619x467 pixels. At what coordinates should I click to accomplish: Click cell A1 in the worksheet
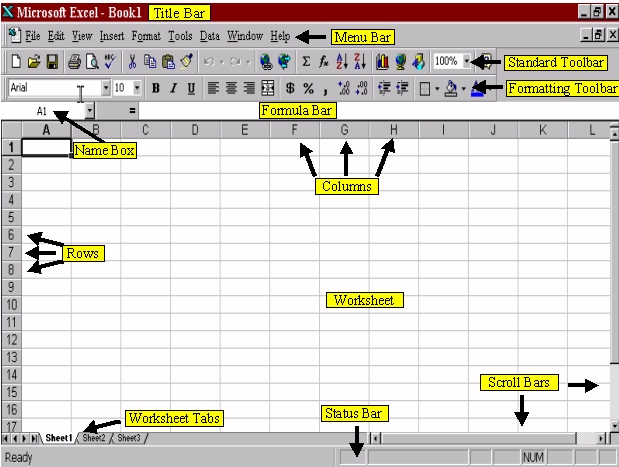[45, 147]
